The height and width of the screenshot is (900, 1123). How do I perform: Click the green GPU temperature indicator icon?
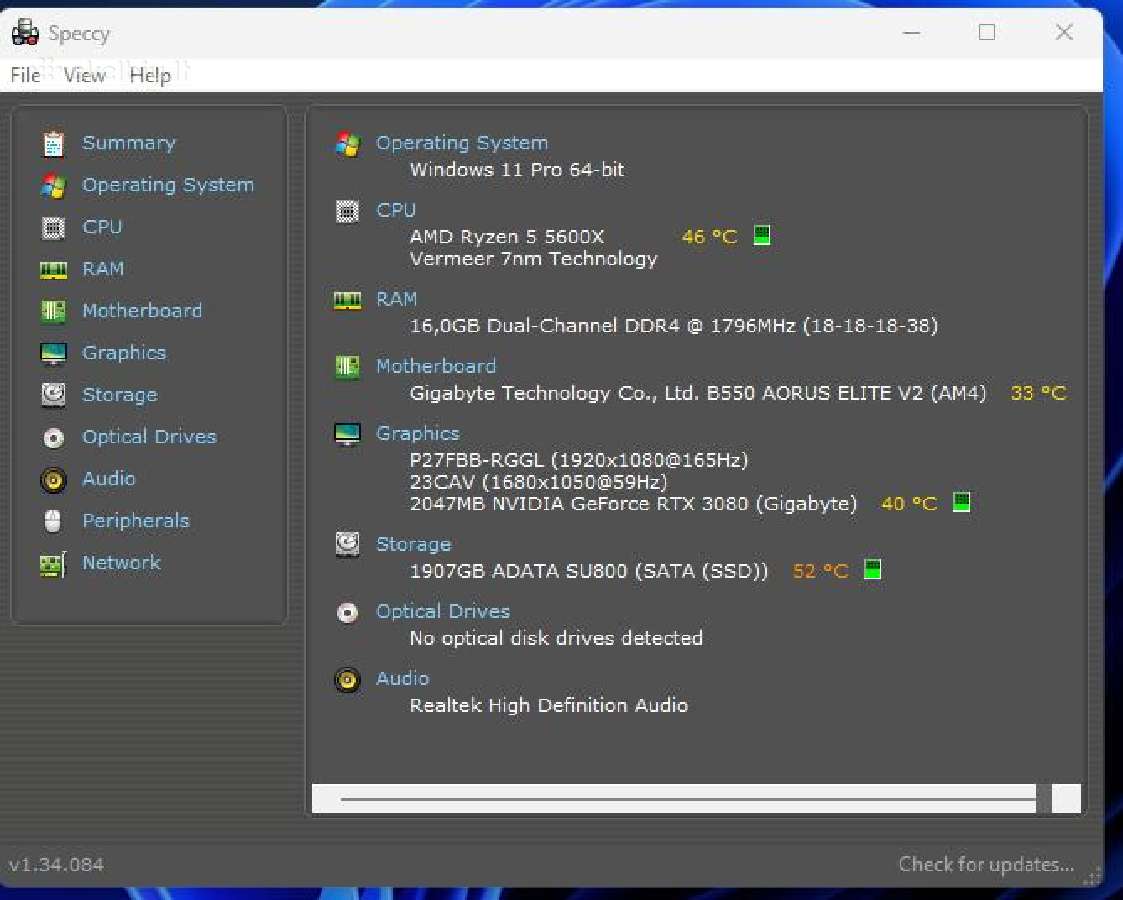click(x=961, y=502)
